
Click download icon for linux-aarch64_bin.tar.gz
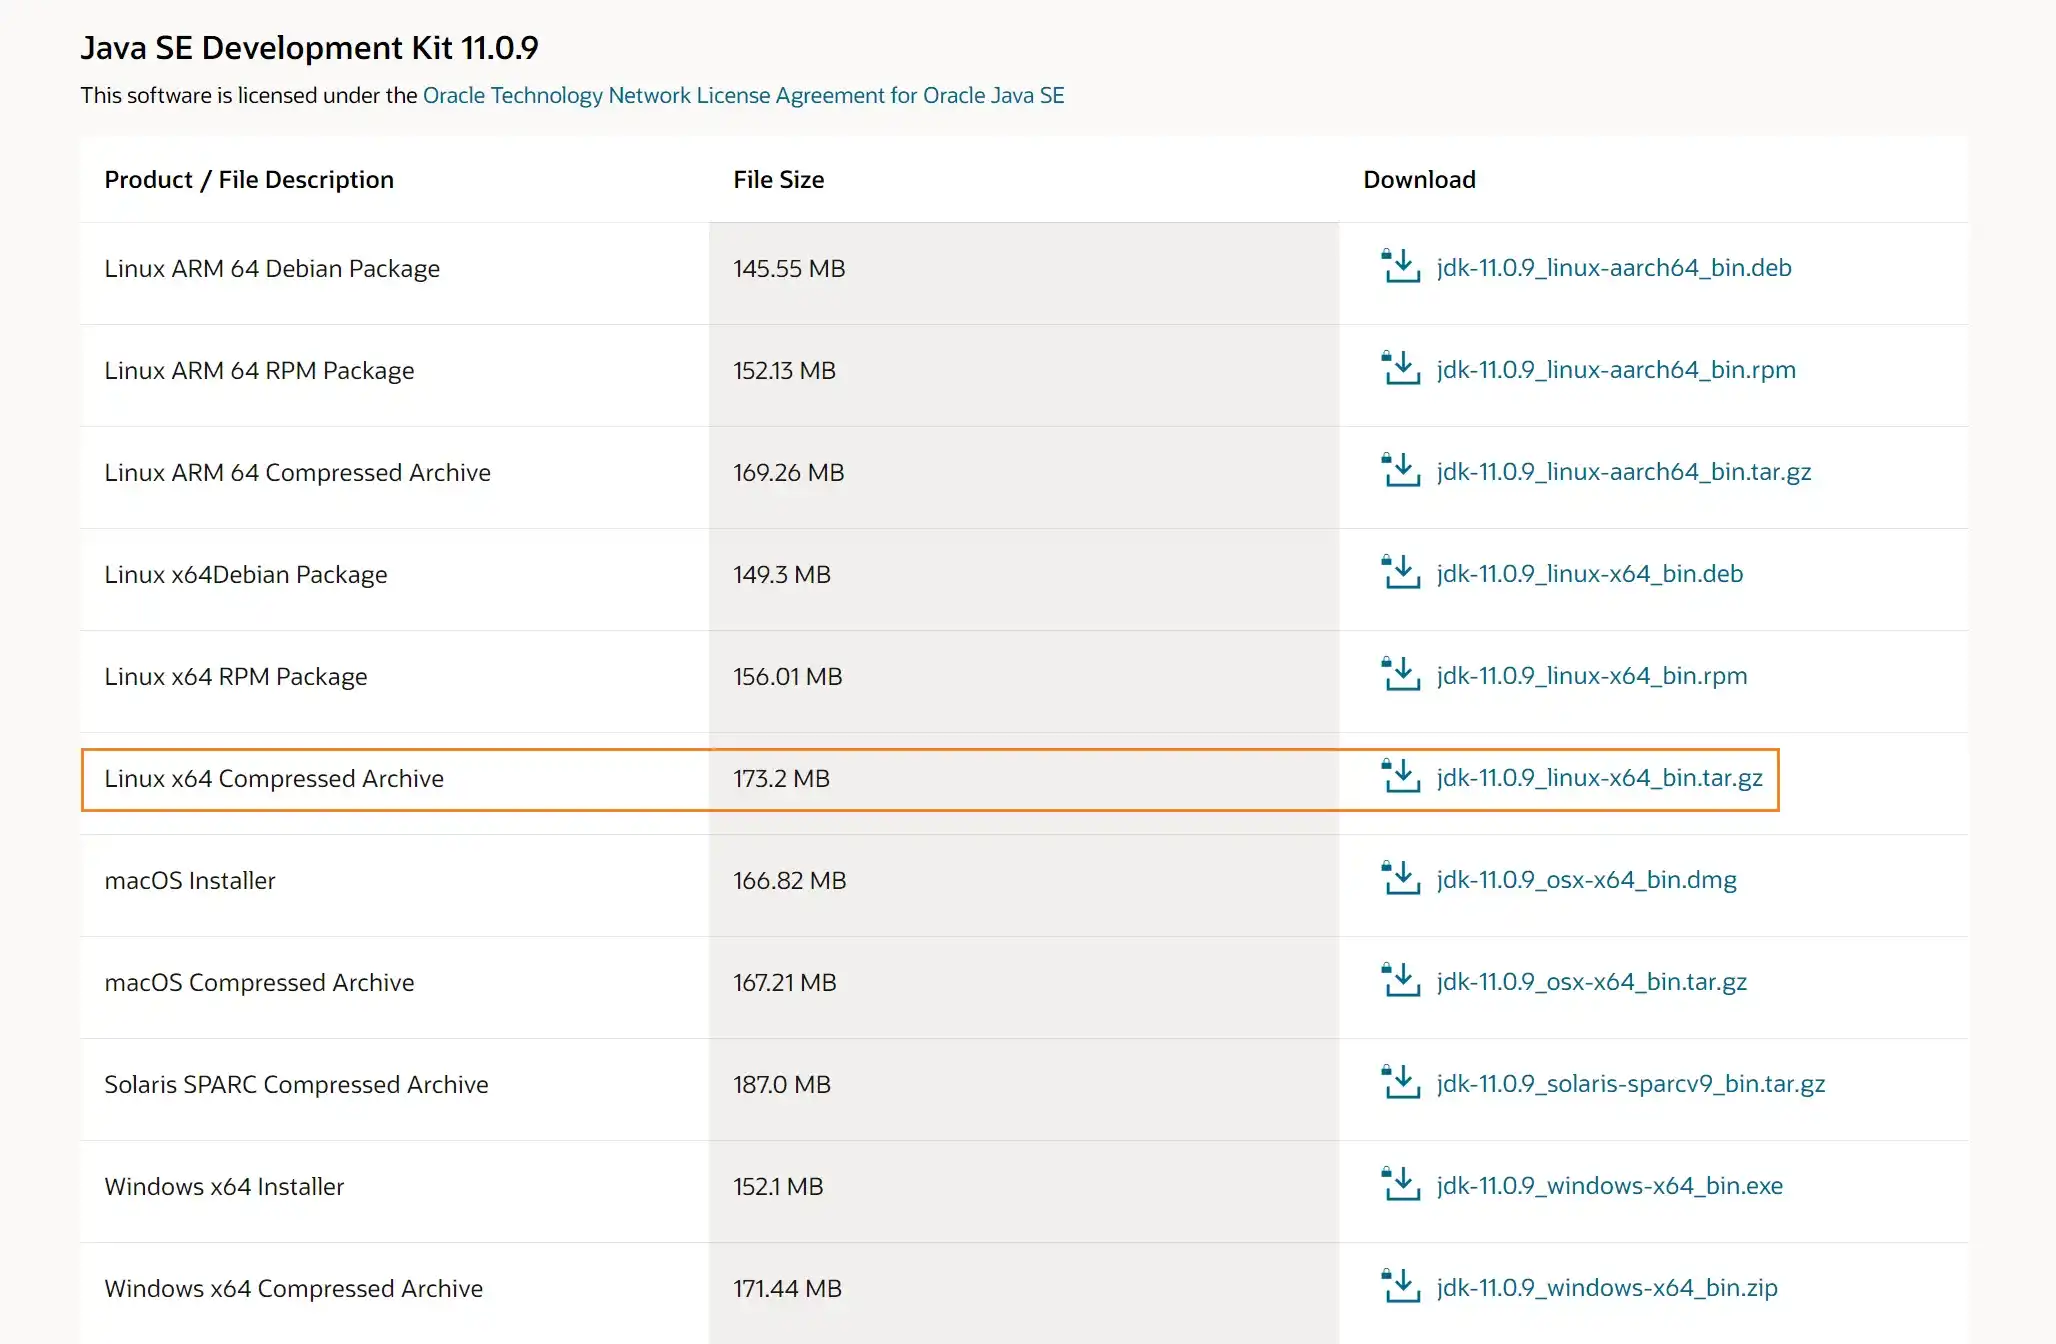click(x=1401, y=471)
